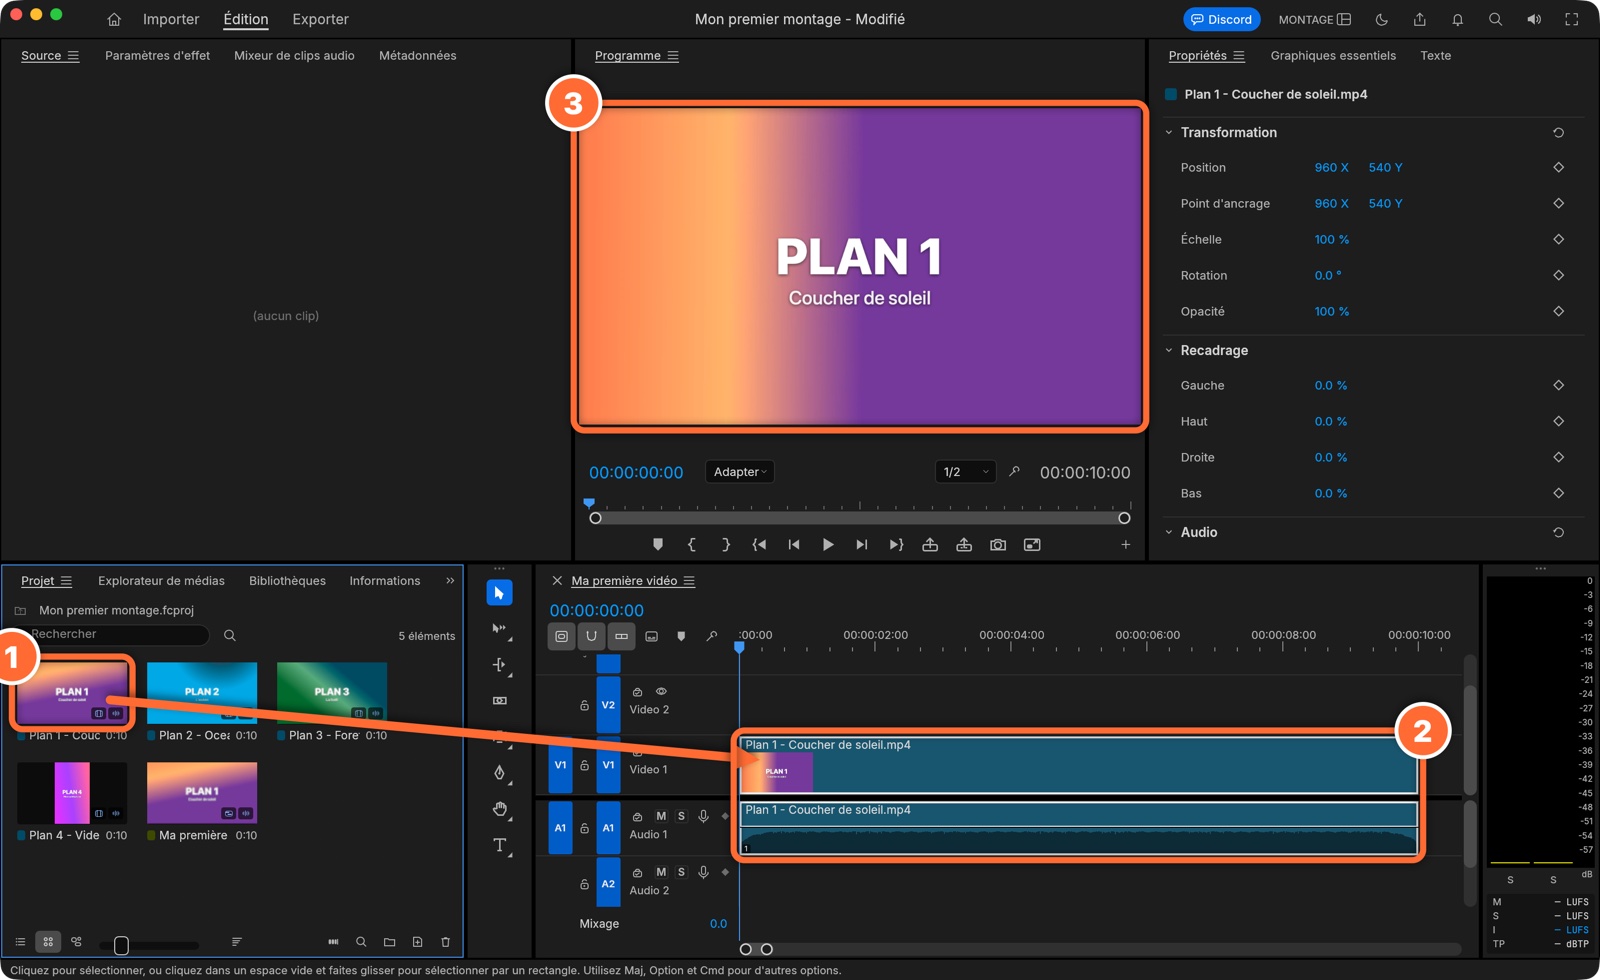Image resolution: width=1600 pixels, height=980 pixels.
Task: Mute the Audio 2 track
Action: click(x=660, y=873)
